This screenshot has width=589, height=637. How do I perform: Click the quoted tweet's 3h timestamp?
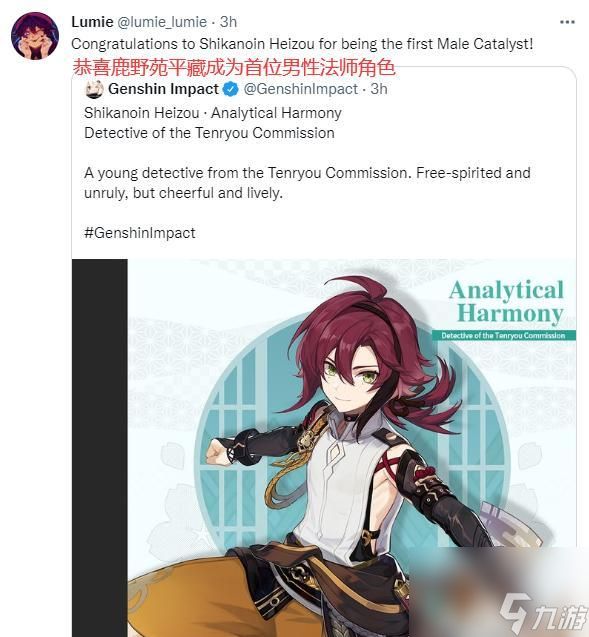pos(379,89)
